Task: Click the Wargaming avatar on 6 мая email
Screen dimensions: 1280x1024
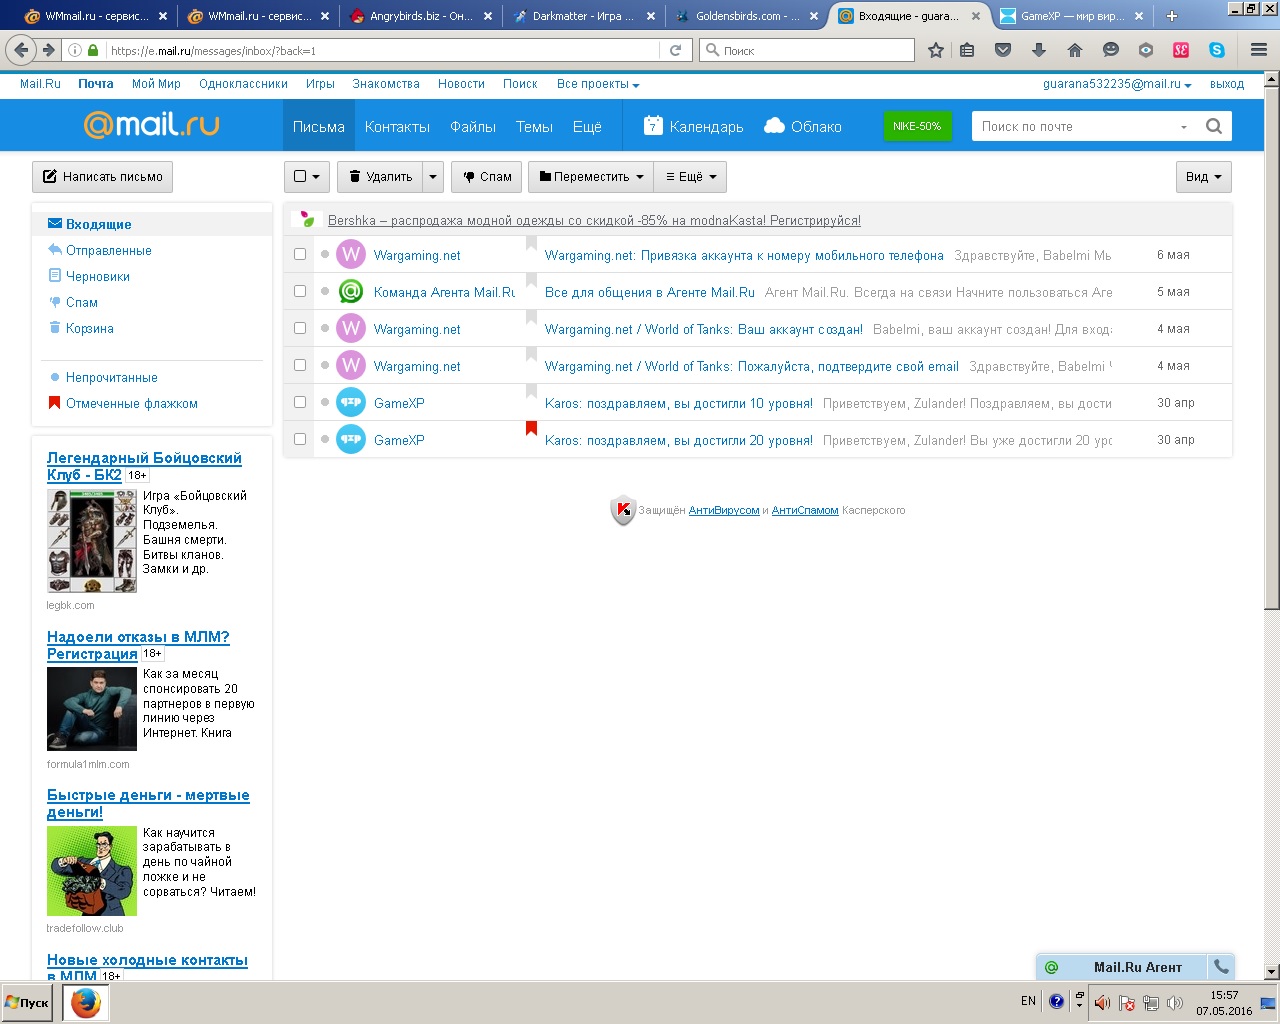Action: pyautogui.click(x=350, y=255)
